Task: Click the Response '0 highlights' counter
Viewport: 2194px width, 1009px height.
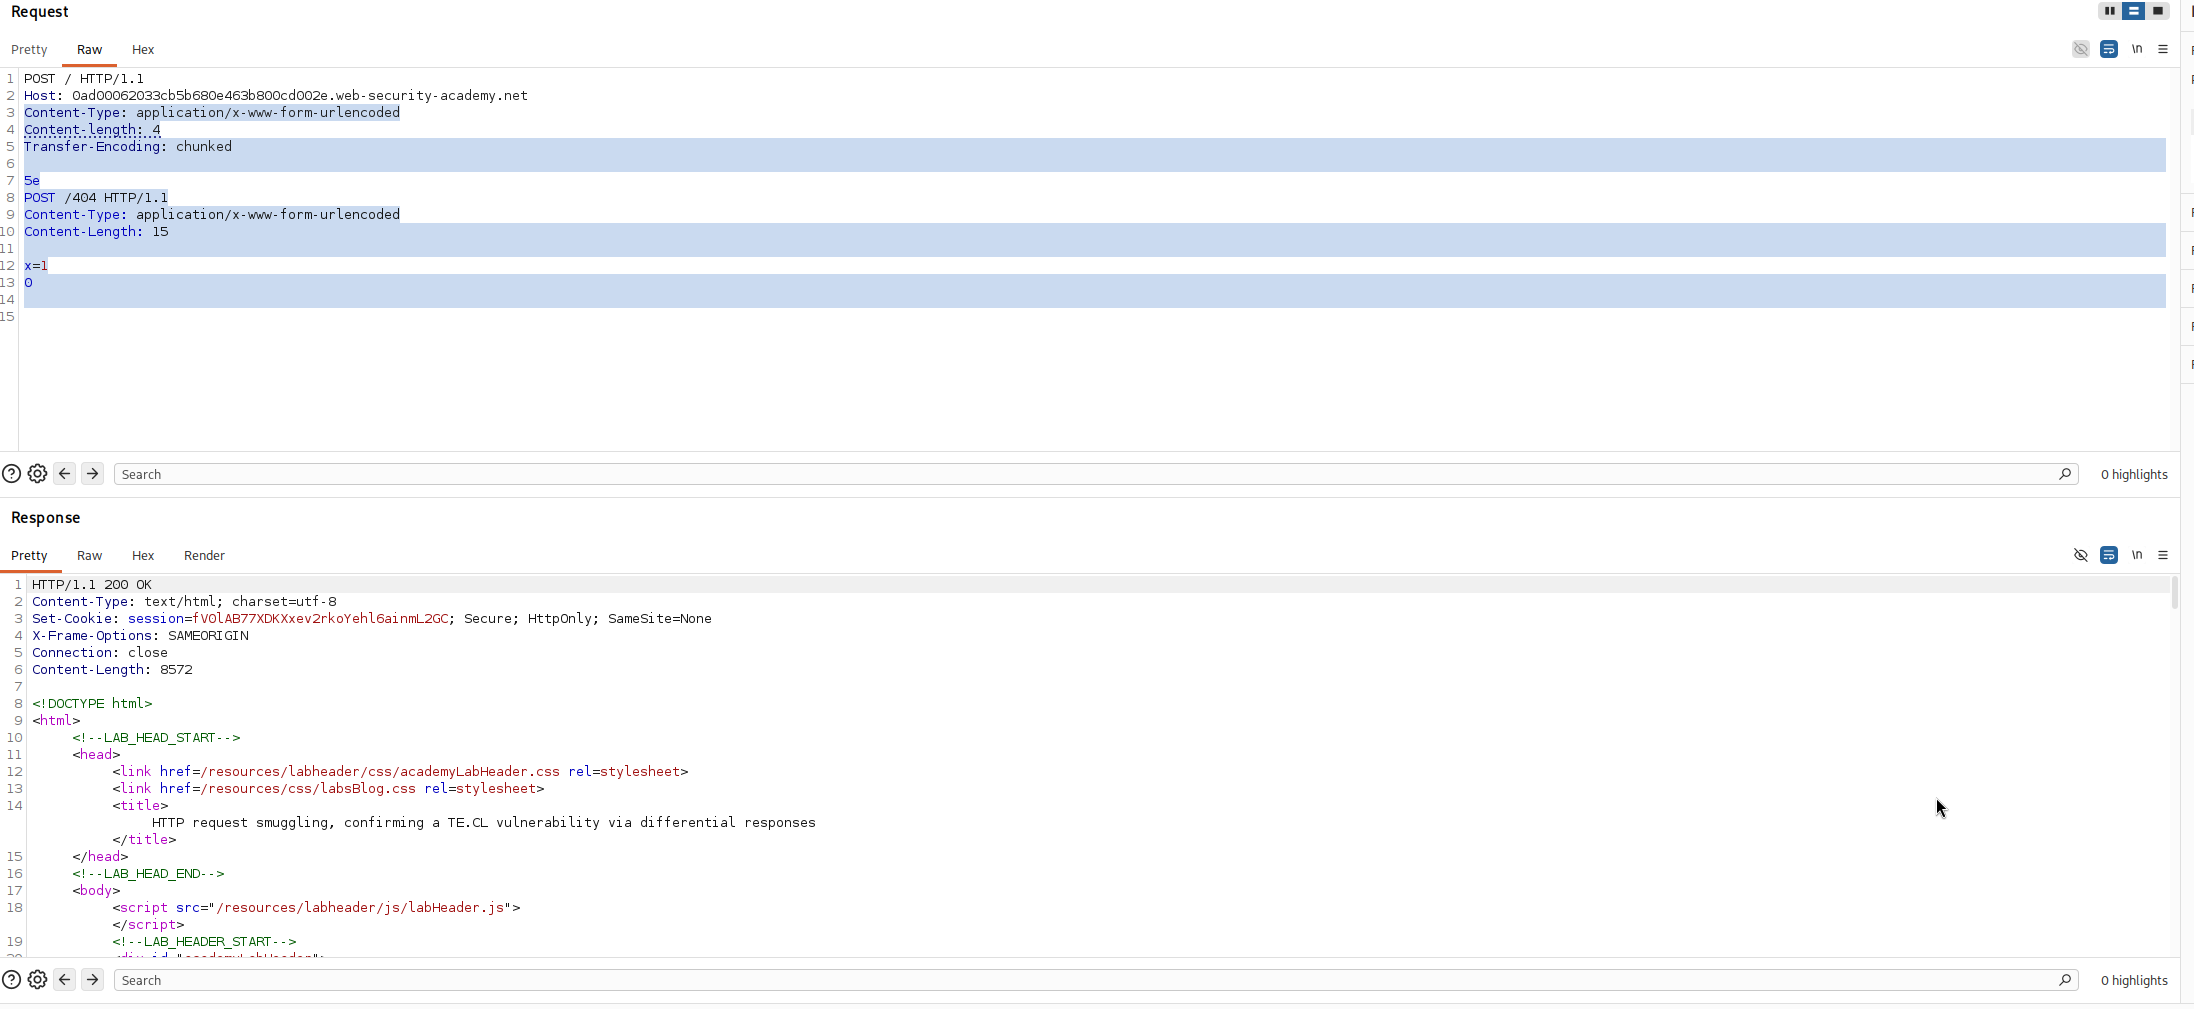Action: tap(2134, 981)
